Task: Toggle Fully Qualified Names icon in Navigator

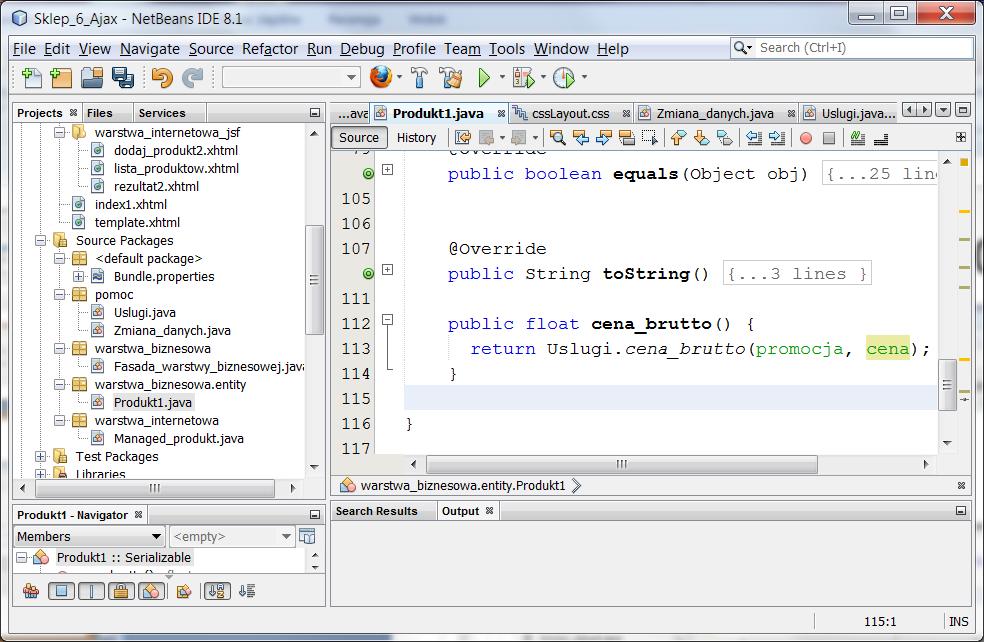Action: 184,591
